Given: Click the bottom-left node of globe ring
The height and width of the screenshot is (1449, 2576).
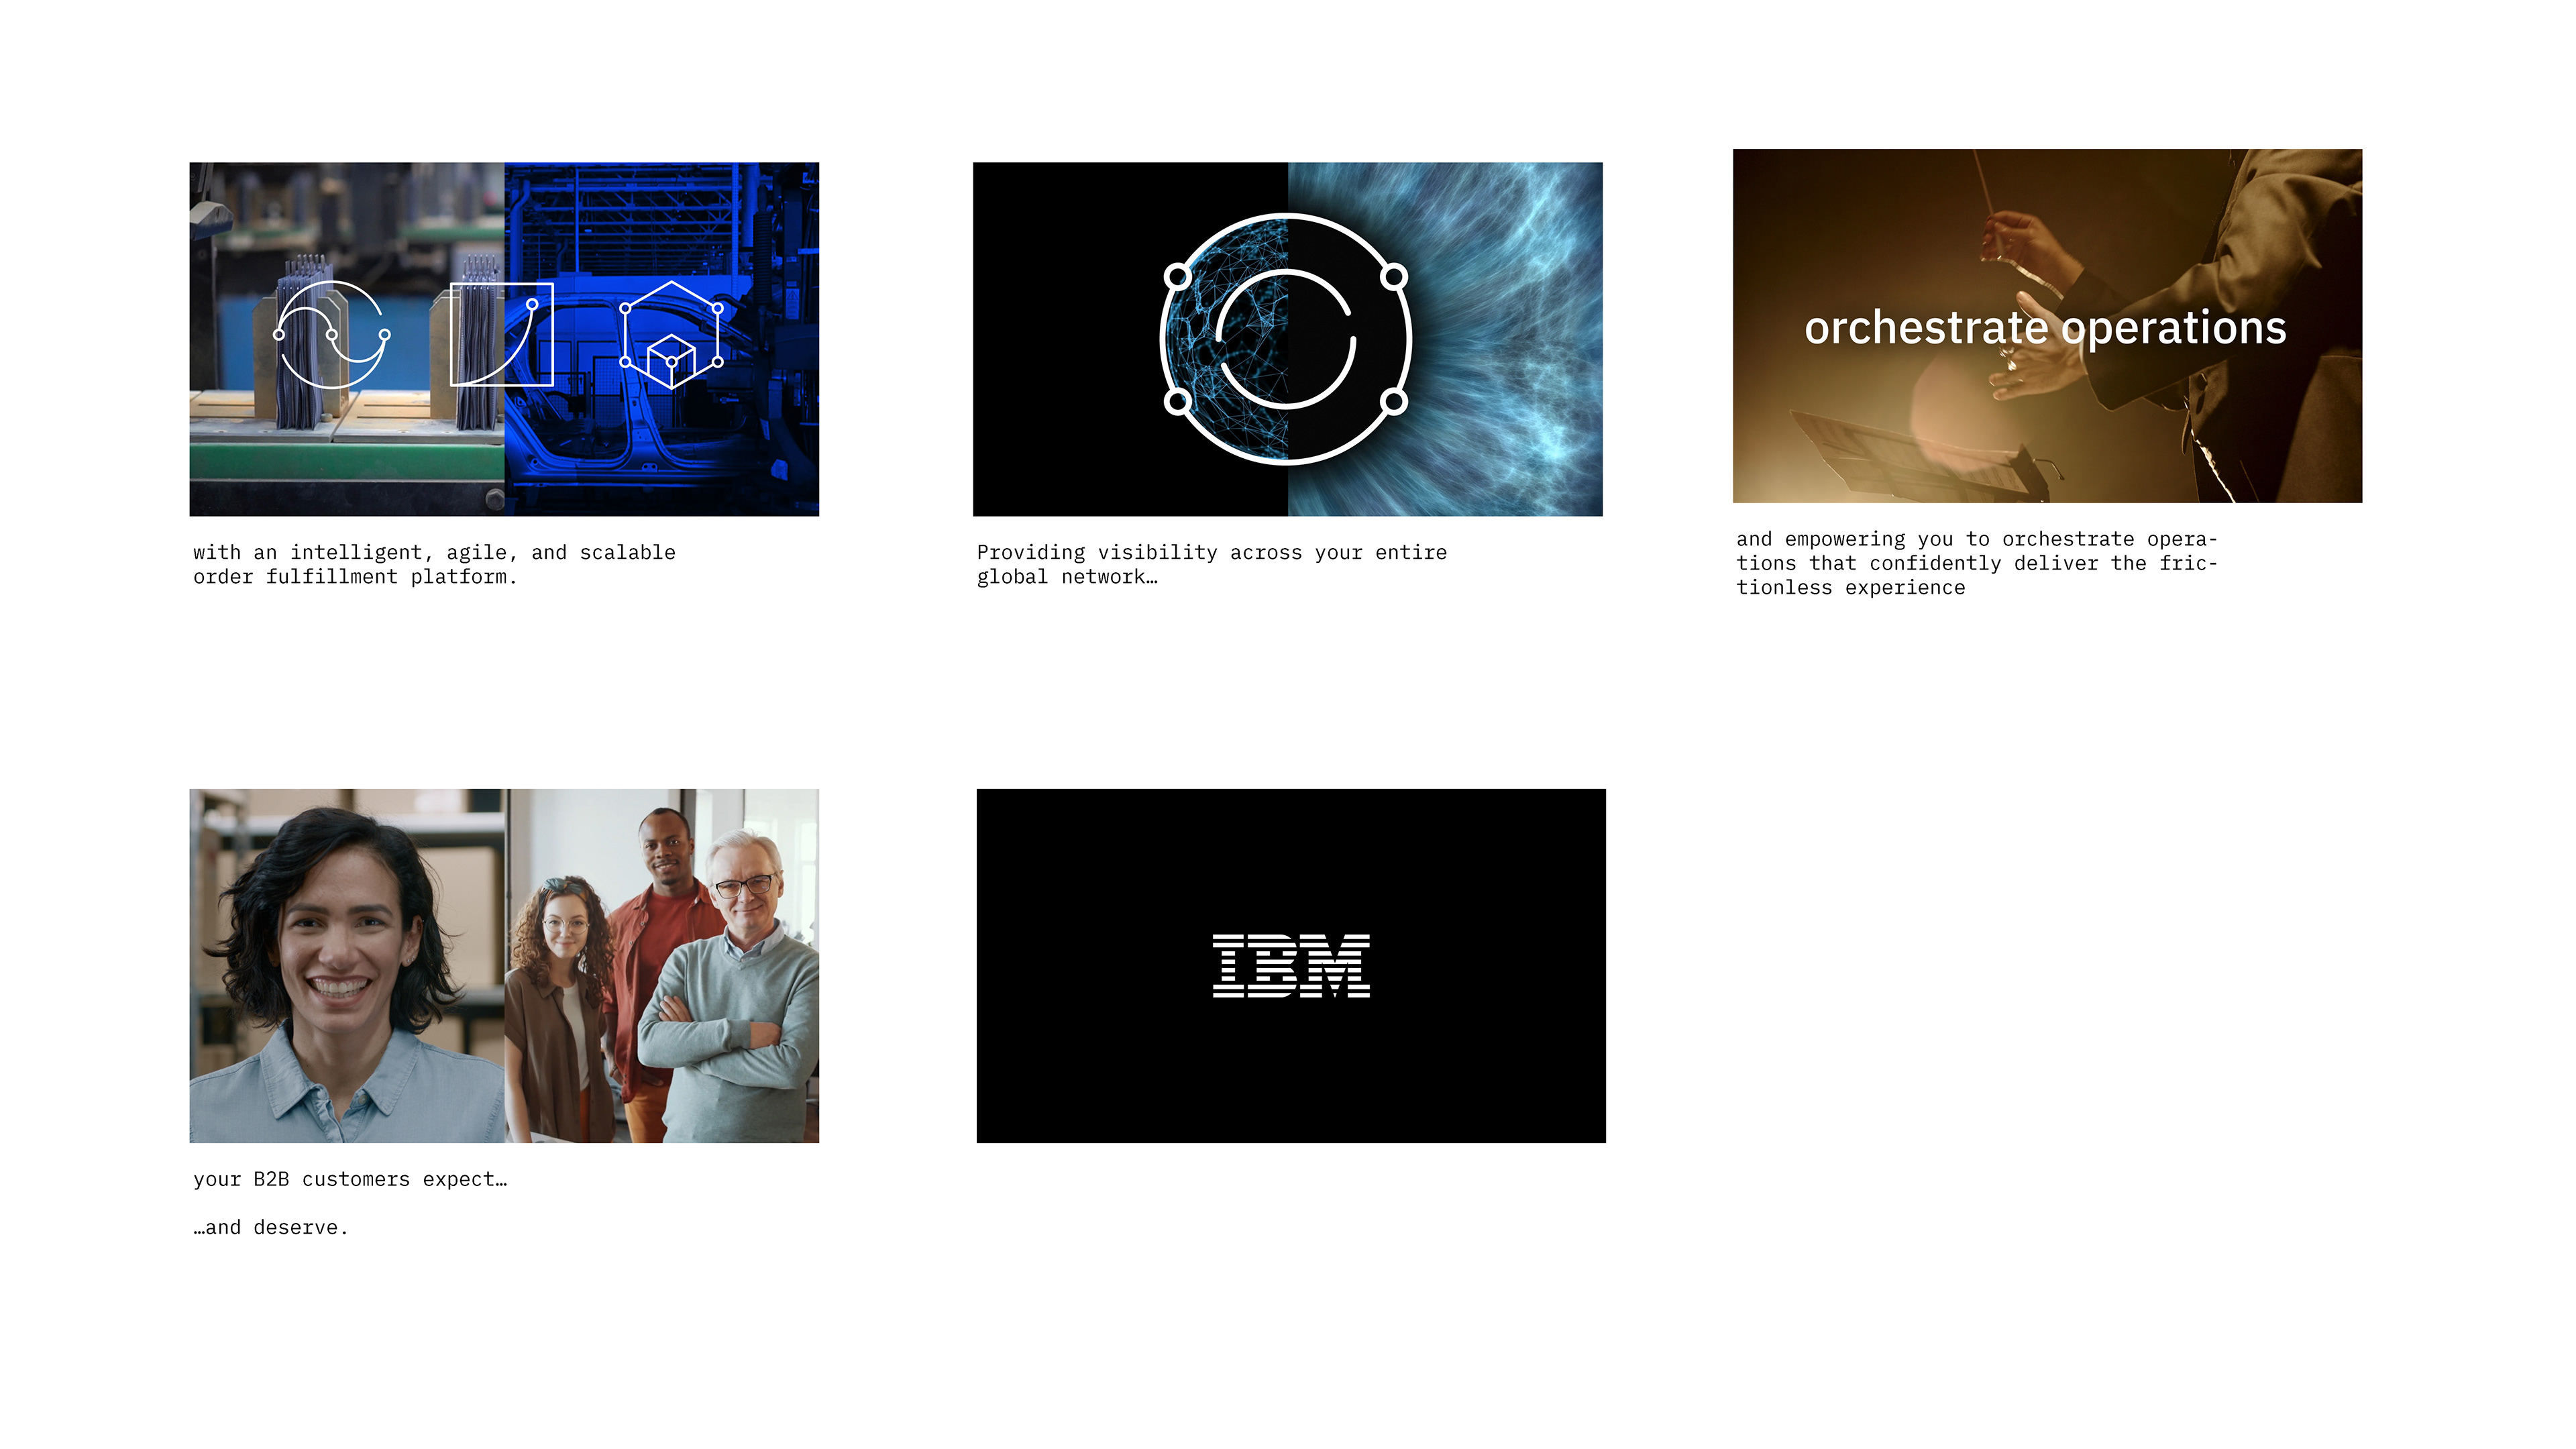Looking at the screenshot, I should point(1178,402).
